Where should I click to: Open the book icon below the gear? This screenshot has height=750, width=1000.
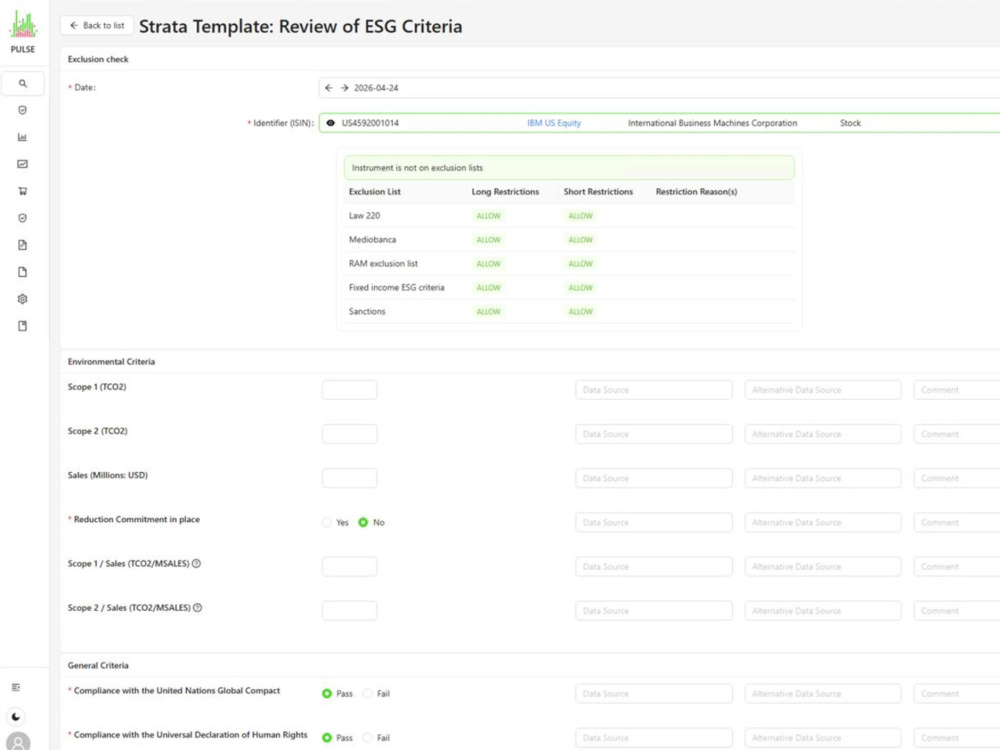[x=23, y=326]
